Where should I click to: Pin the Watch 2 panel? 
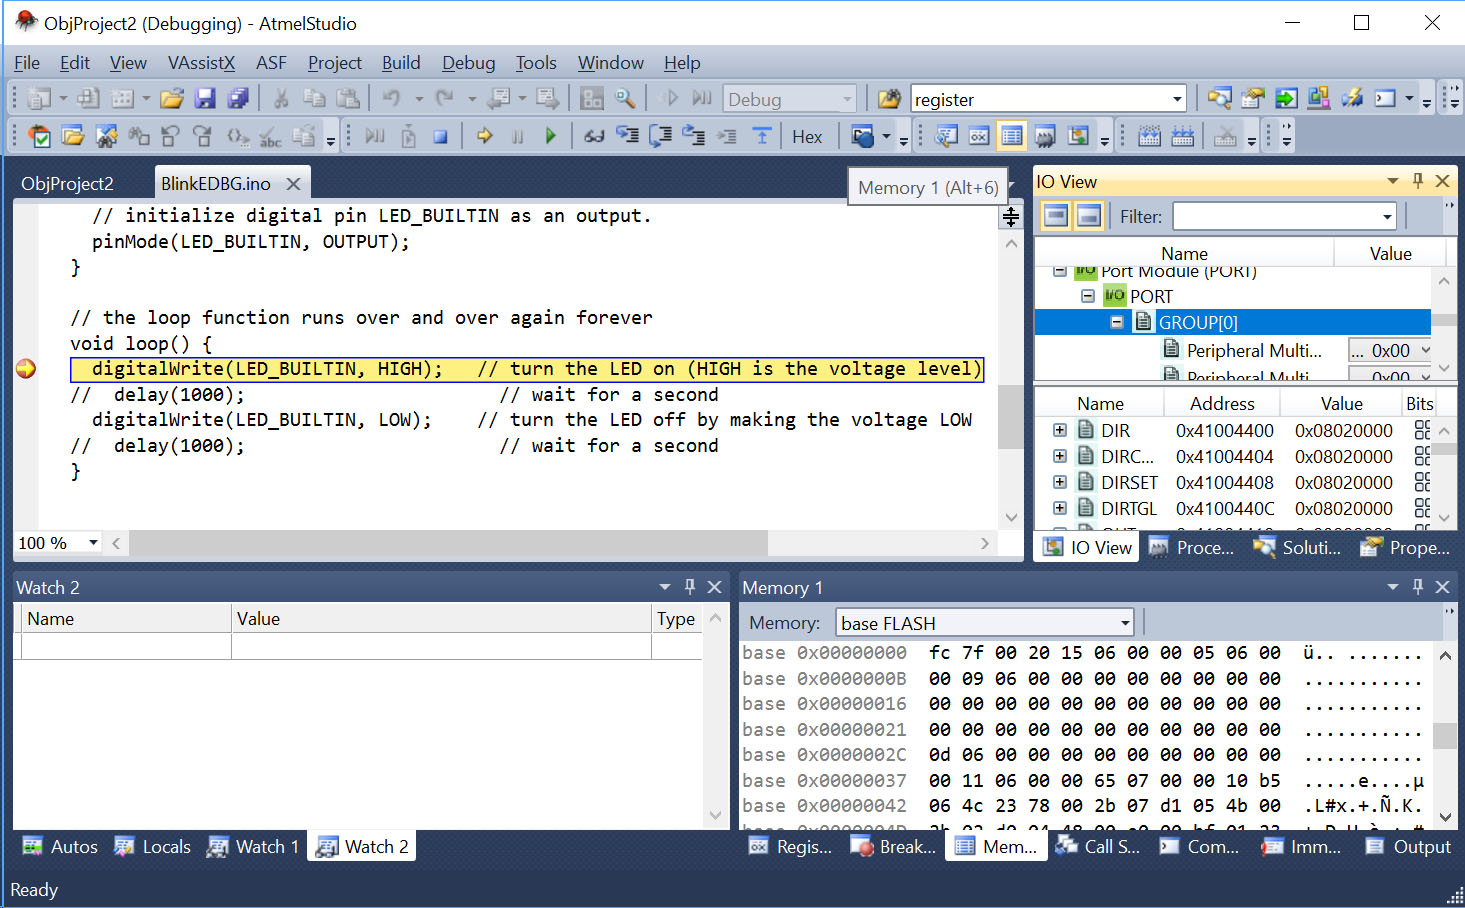(689, 587)
